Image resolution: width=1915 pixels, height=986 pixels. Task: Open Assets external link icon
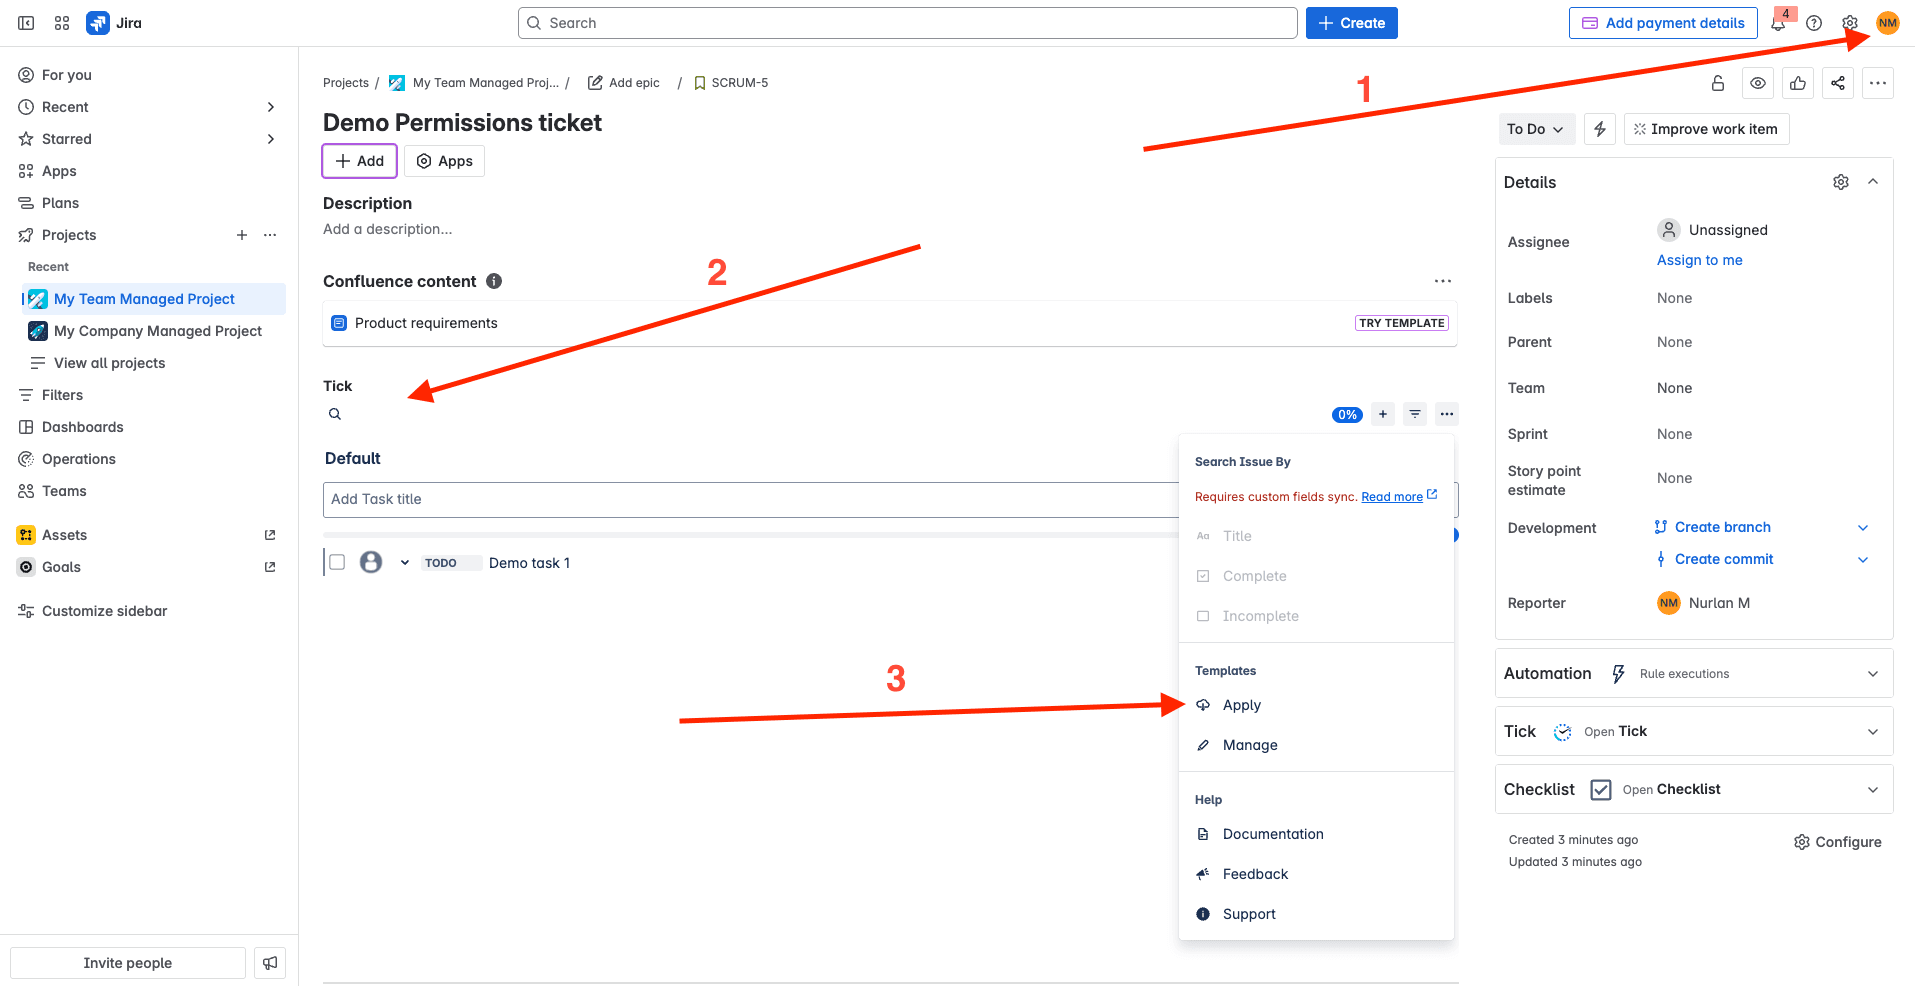(270, 535)
